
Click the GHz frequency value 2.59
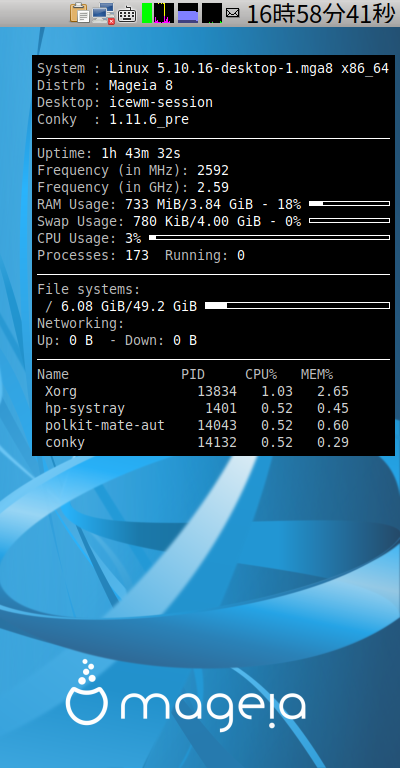[213, 188]
